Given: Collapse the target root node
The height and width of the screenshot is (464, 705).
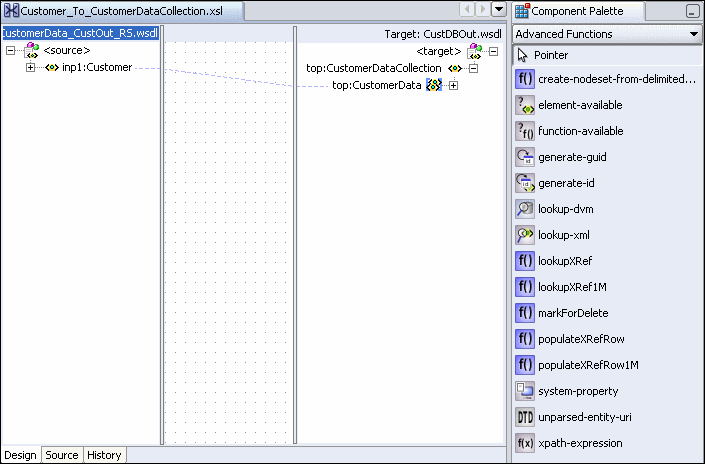Looking at the screenshot, I should (x=494, y=51).
